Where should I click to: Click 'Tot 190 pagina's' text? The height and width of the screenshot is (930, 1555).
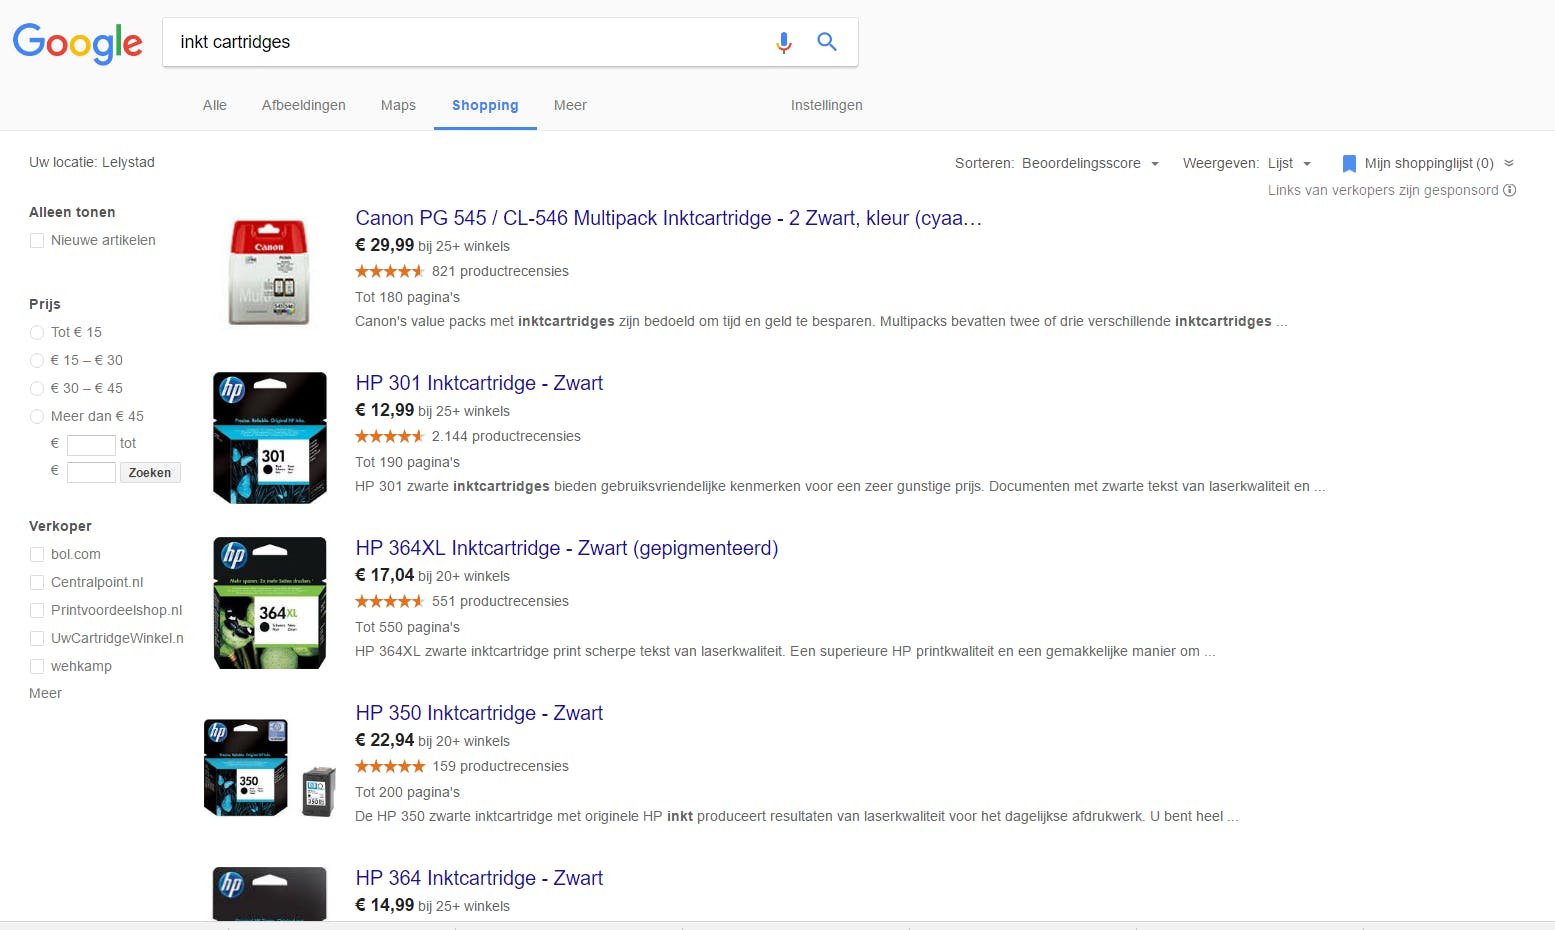click(x=408, y=462)
